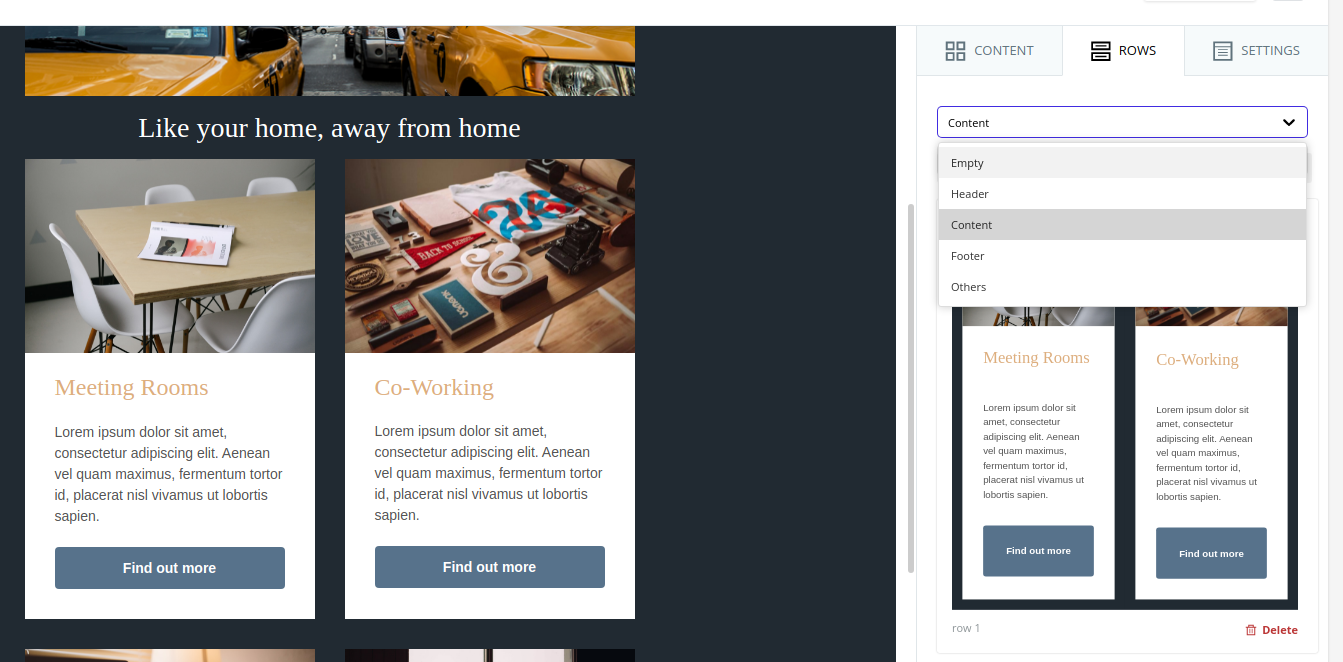Click Meeting Rooms paragraph text in canvas
1343x662 pixels.
tap(170, 474)
